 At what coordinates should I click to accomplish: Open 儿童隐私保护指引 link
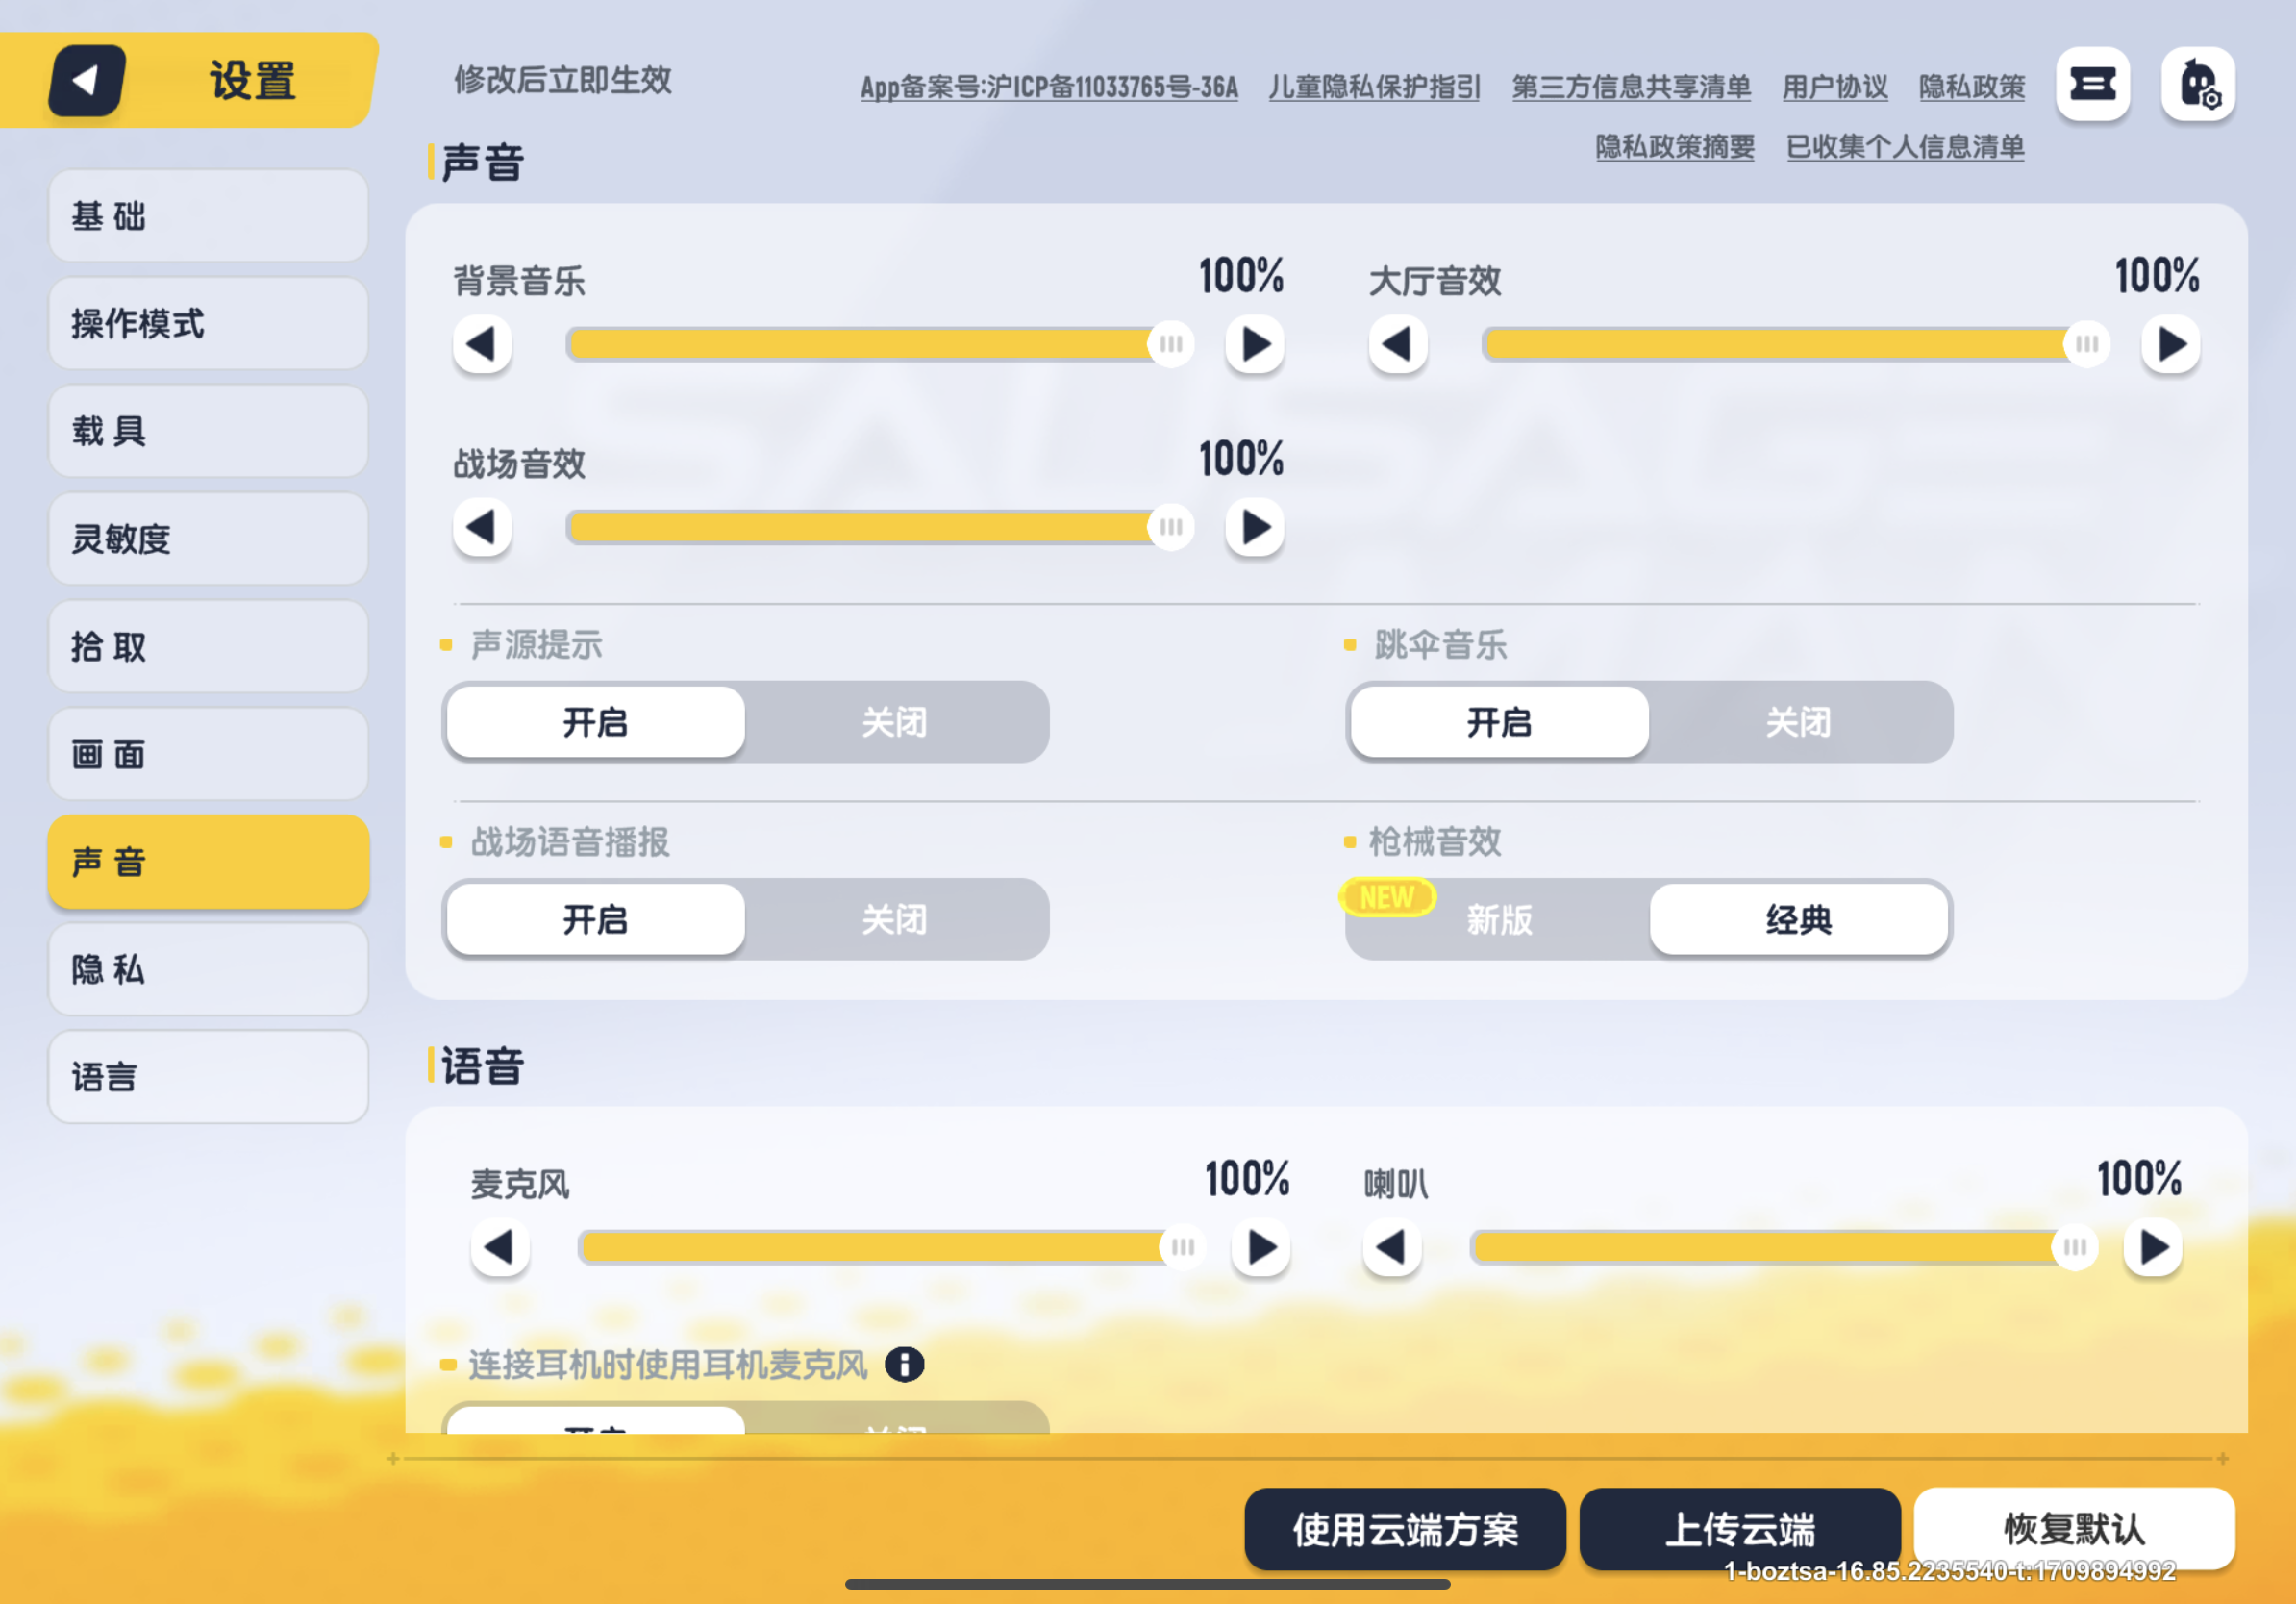(1374, 88)
